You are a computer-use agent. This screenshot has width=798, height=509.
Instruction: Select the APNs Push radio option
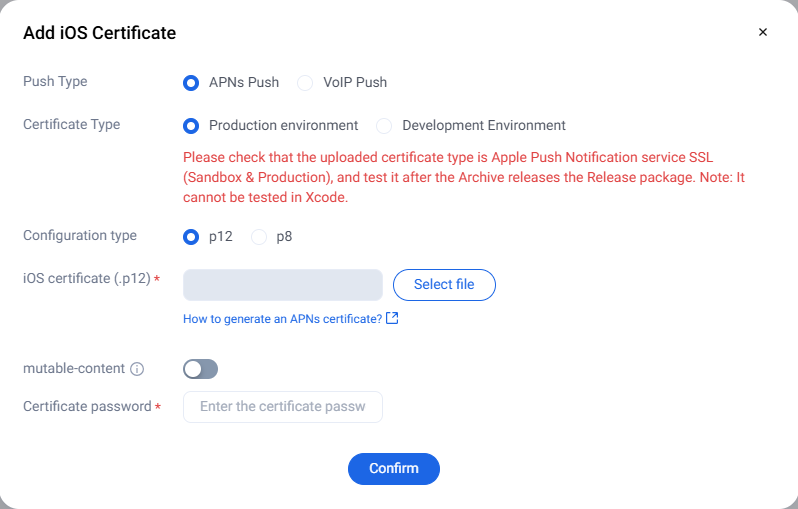pos(191,83)
